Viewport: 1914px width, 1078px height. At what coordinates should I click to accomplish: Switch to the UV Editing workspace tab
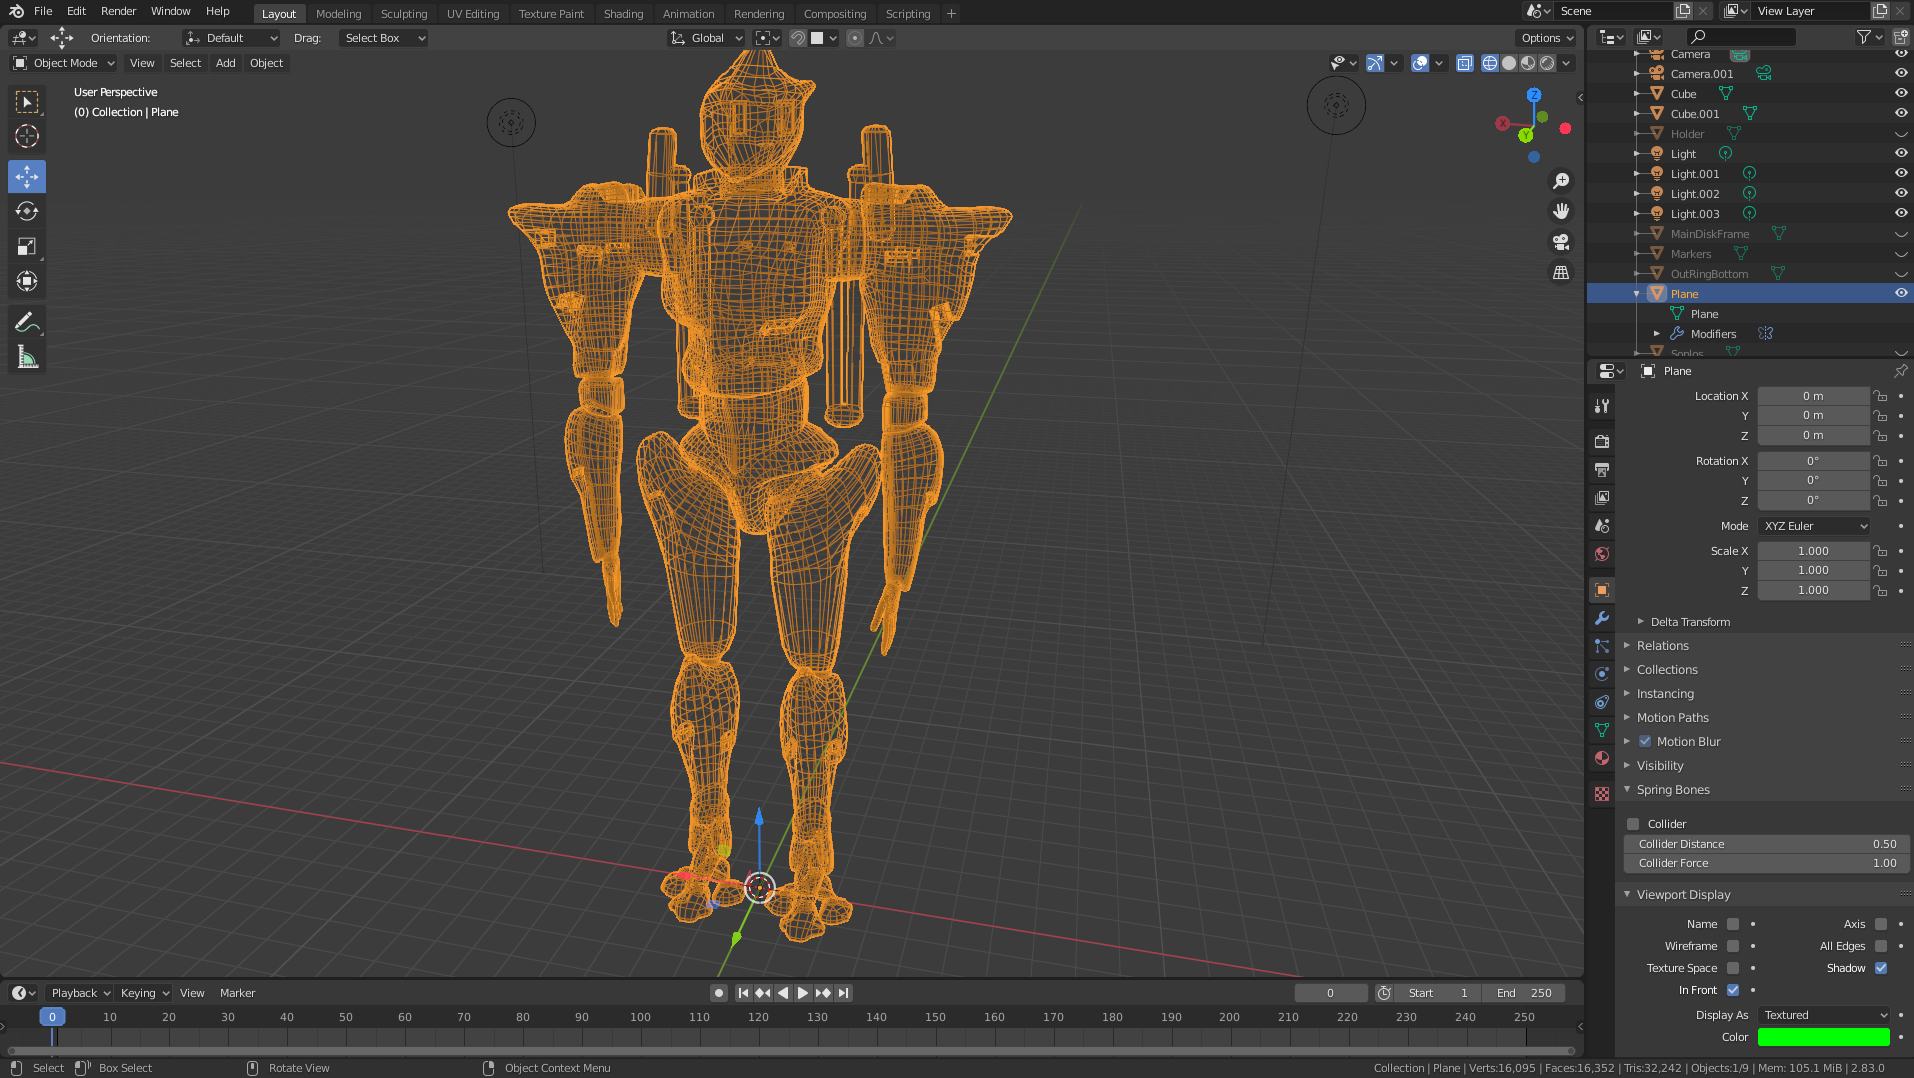(x=472, y=14)
